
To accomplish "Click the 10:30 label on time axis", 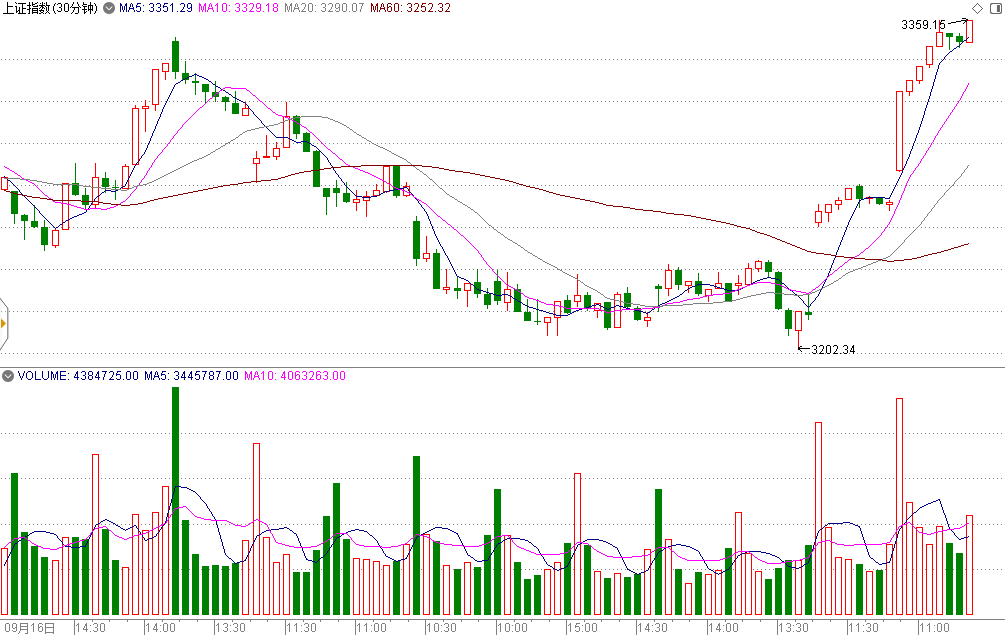I will (x=441, y=628).
